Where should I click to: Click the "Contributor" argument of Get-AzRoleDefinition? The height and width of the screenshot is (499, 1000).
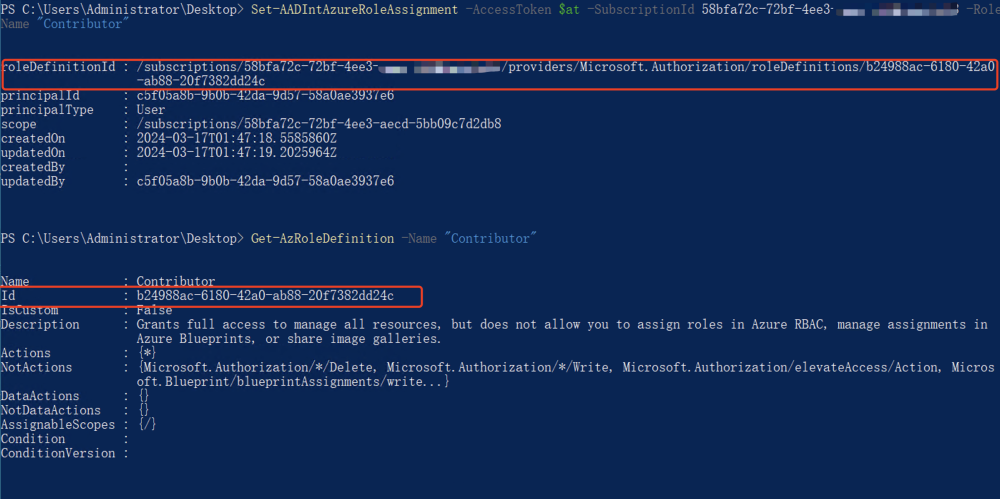click(x=490, y=239)
